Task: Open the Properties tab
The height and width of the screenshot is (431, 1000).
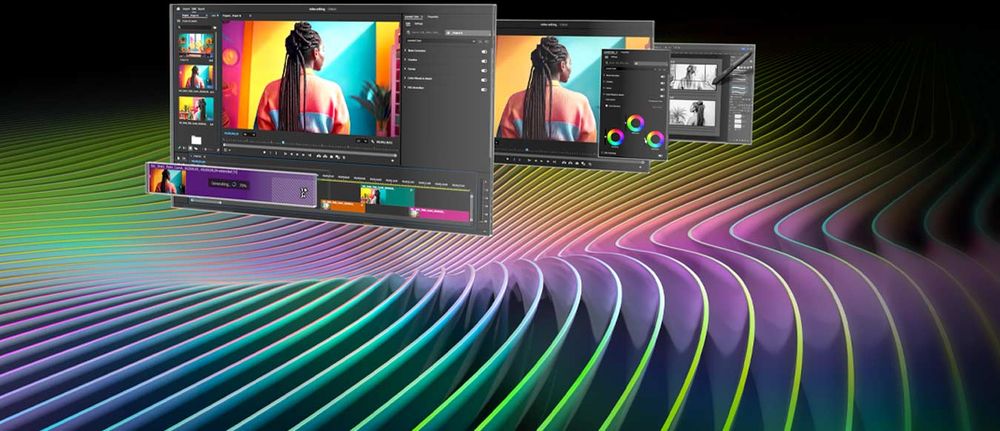Action: [x=433, y=17]
